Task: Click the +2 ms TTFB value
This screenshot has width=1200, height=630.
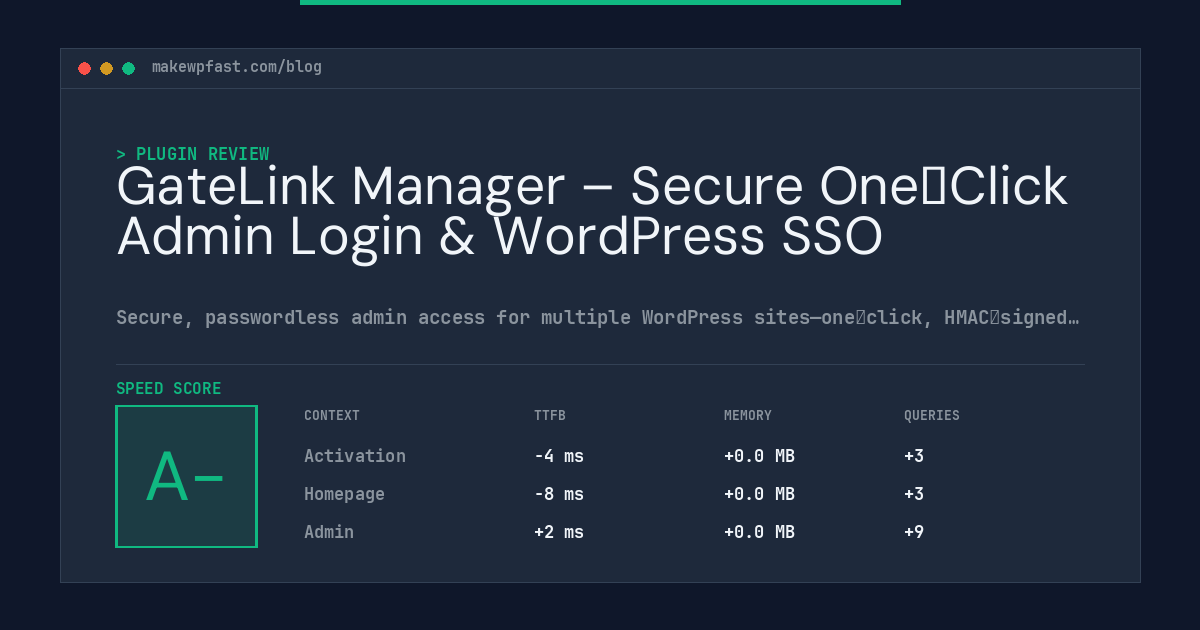Action: [559, 532]
